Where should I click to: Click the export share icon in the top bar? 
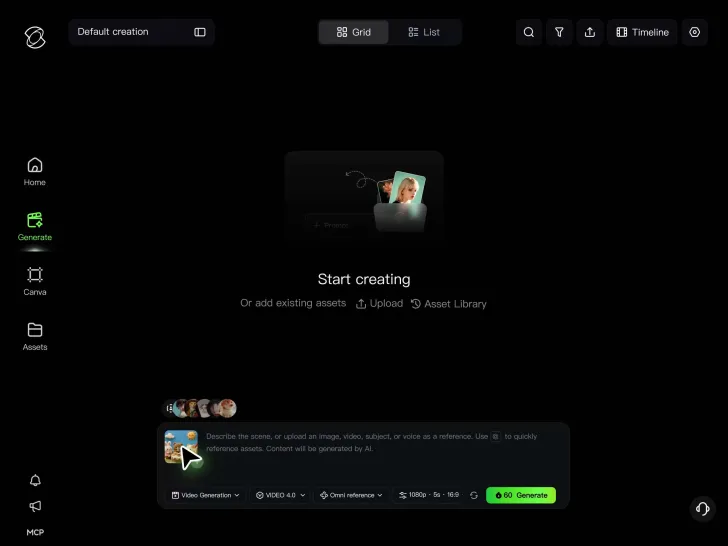click(590, 32)
